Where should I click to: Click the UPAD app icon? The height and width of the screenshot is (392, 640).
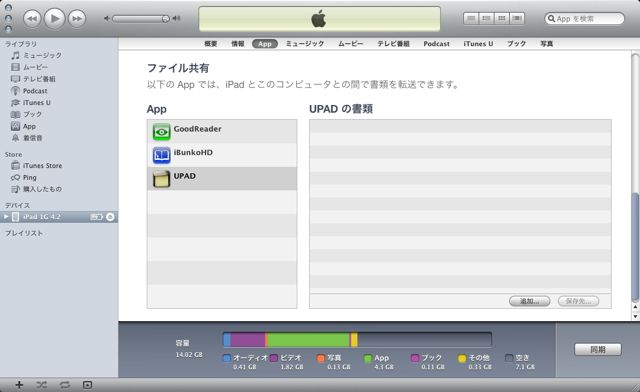[x=162, y=179]
